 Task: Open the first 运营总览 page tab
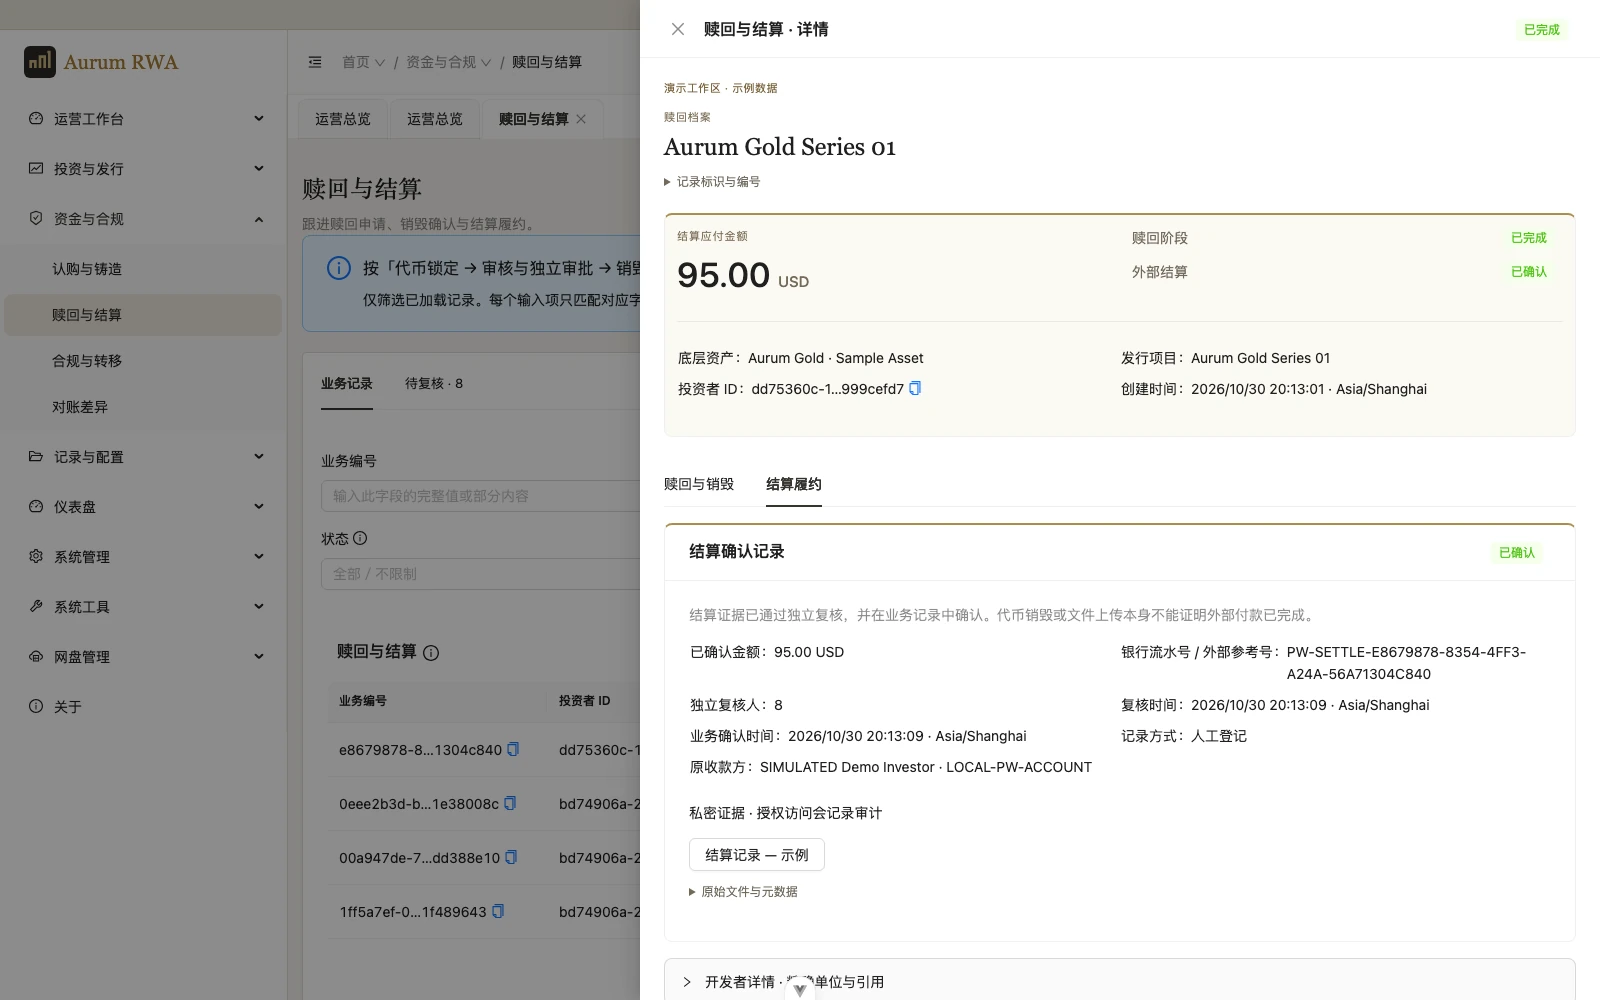click(343, 119)
